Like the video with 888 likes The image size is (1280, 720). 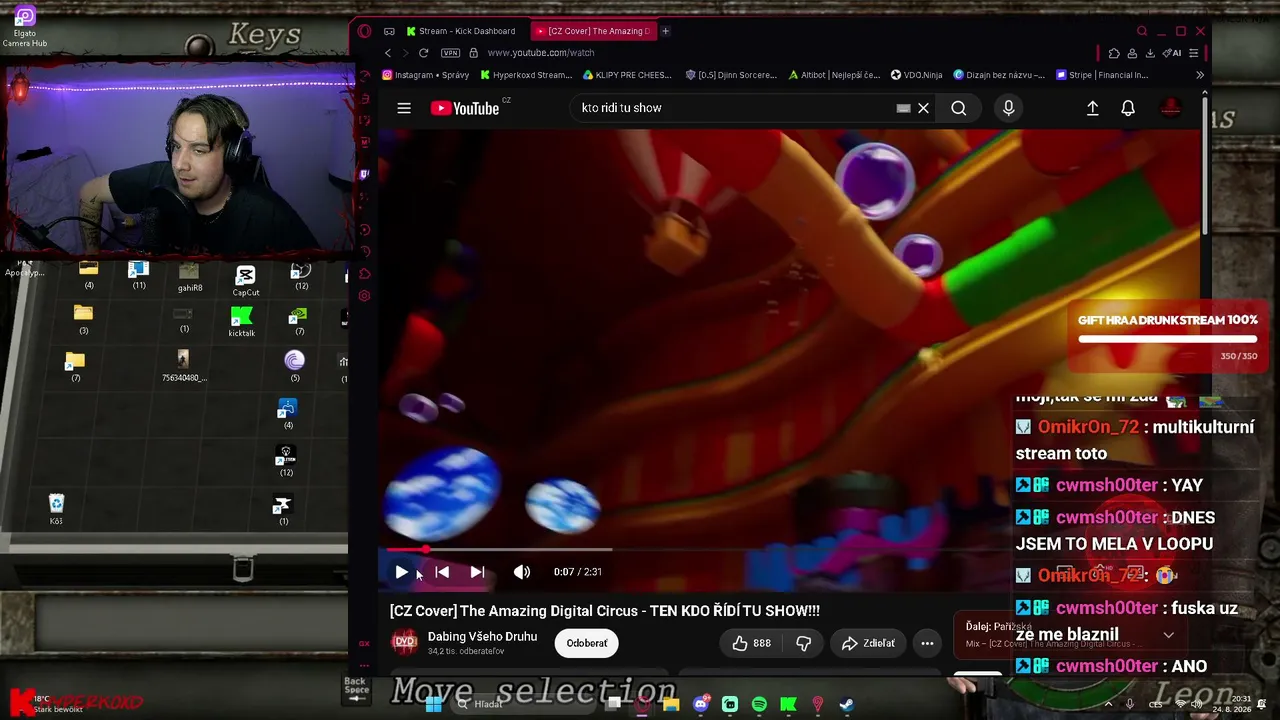751,643
